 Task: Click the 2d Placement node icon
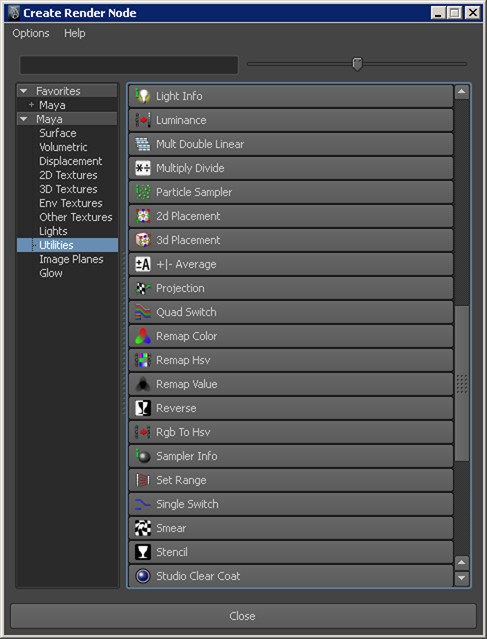(143, 216)
